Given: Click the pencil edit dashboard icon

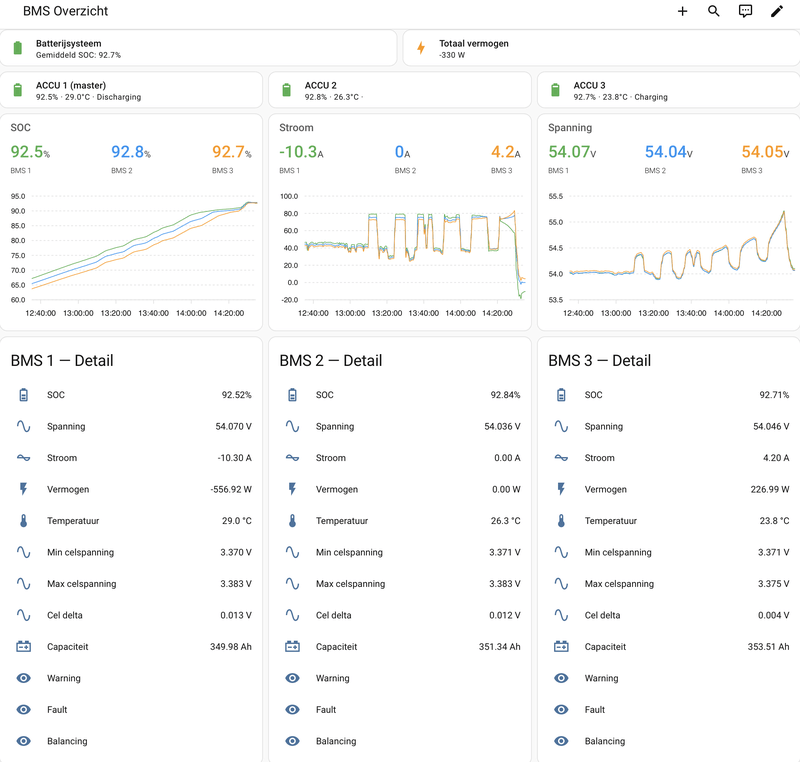Looking at the screenshot, I should click(x=777, y=11).
